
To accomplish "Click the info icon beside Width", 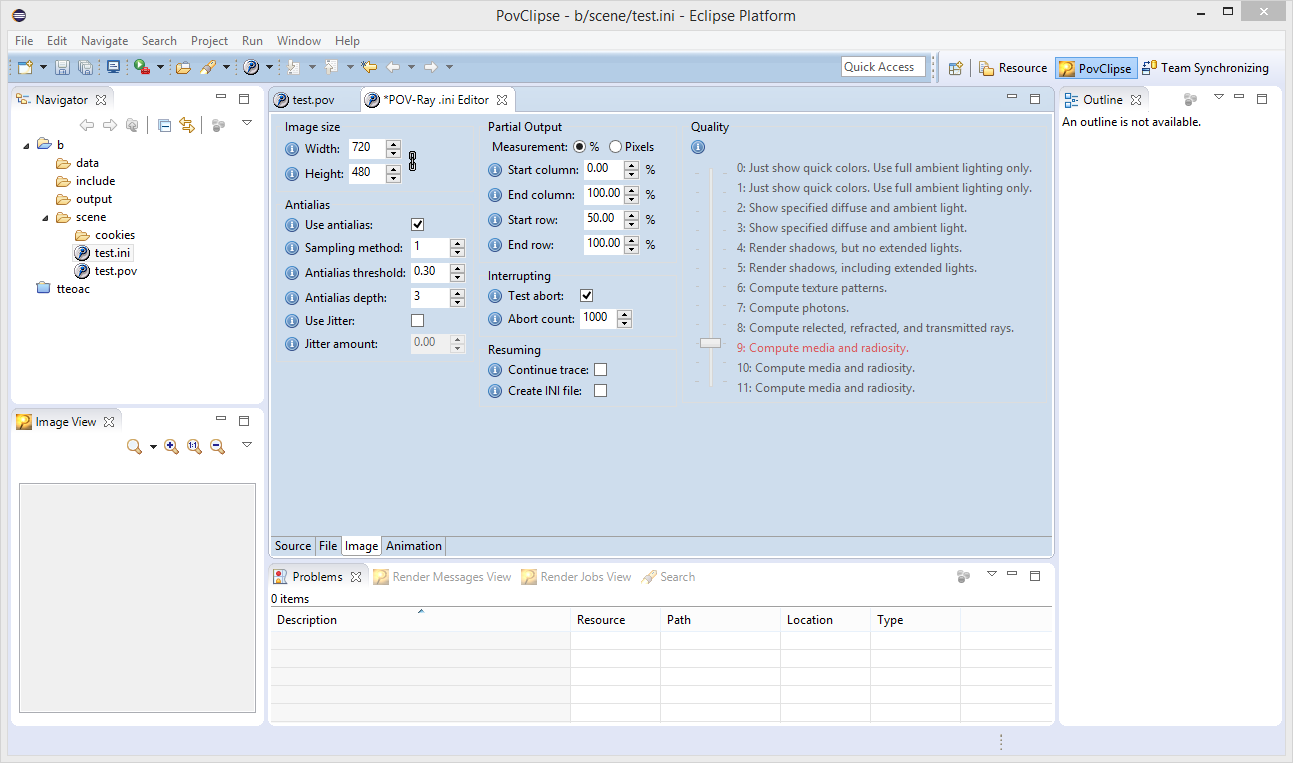I will click(292, 148).
